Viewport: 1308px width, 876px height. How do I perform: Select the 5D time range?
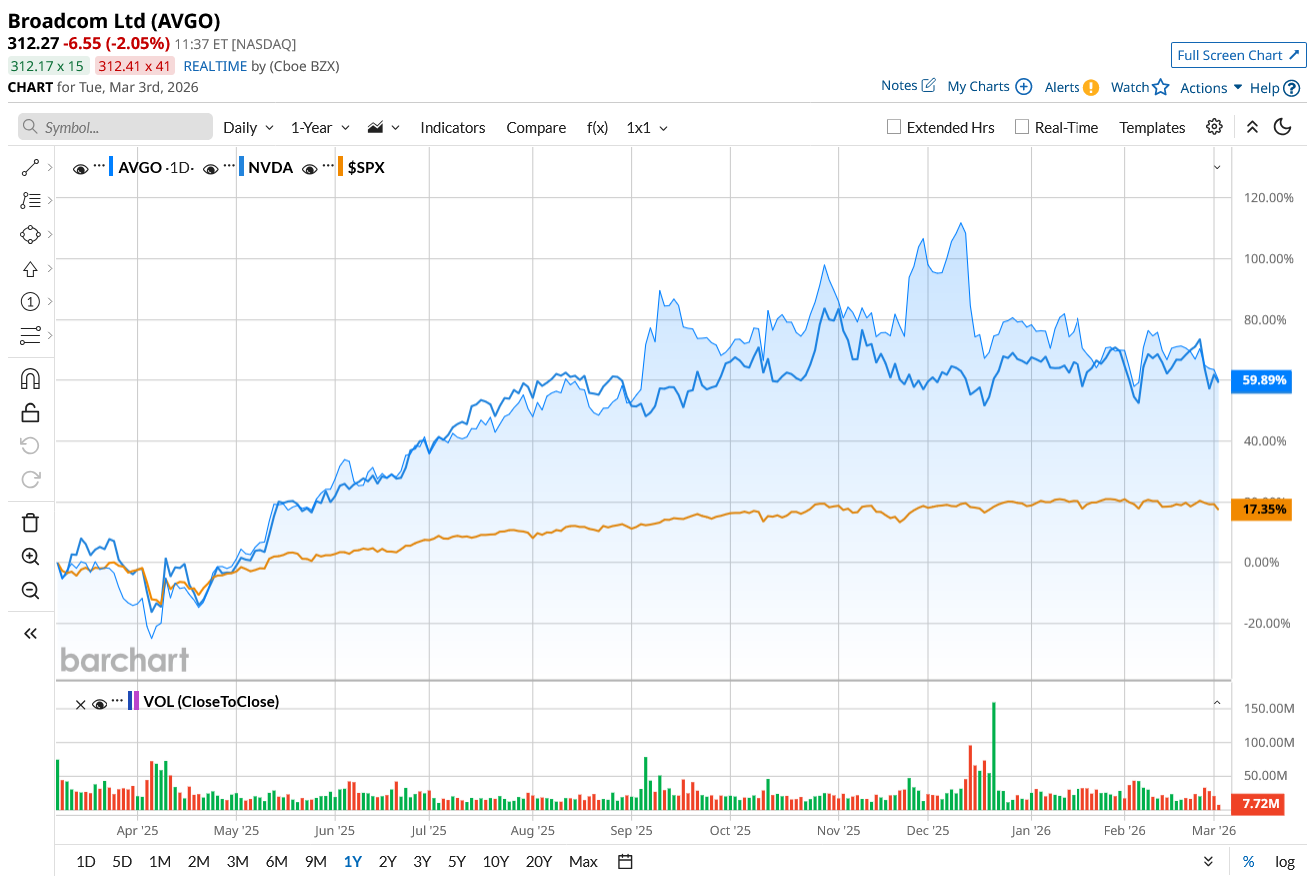pyautogui.click(x=122, y=861)
